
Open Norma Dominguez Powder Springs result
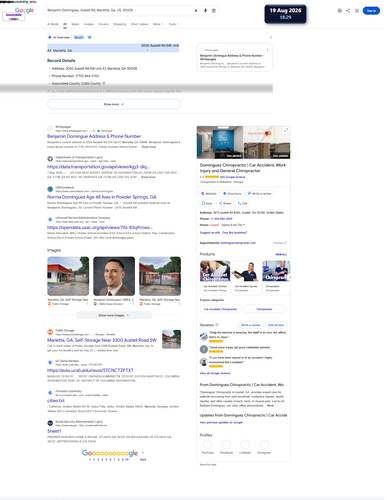pyautogui.click(x=102, y=197)
